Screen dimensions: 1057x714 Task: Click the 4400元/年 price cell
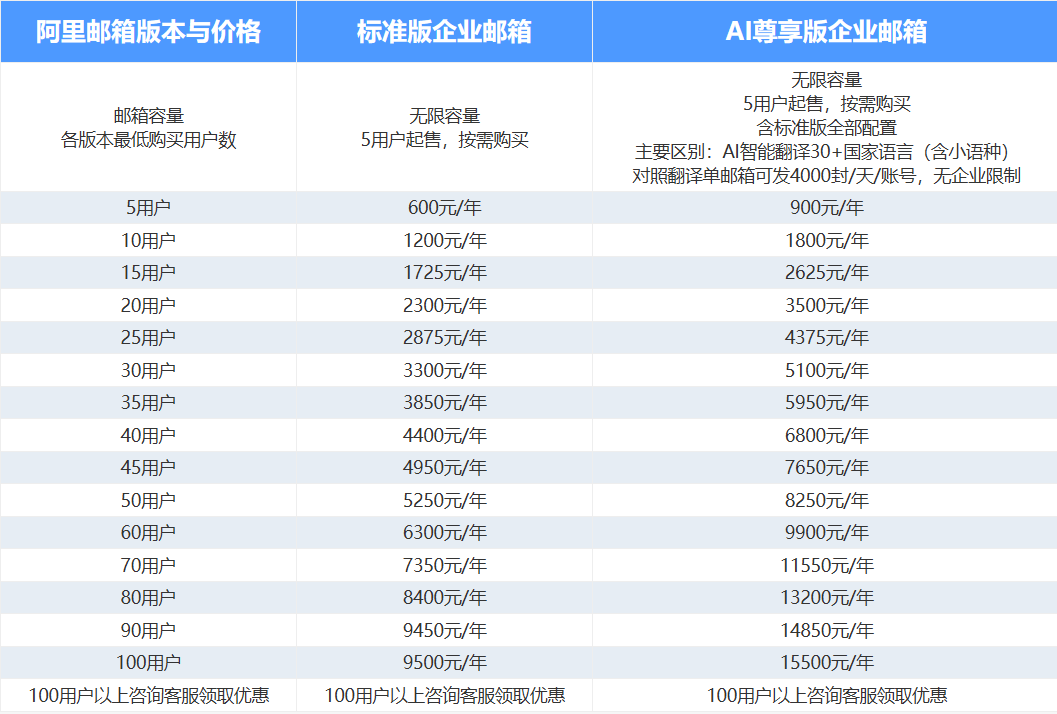pos(444,436)
